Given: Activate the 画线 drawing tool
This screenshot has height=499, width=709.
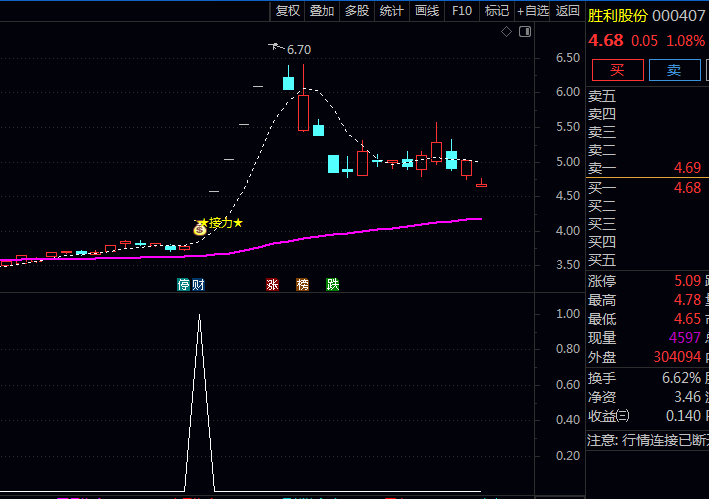Looking at the screenshot, I should [x=427, y=11].
